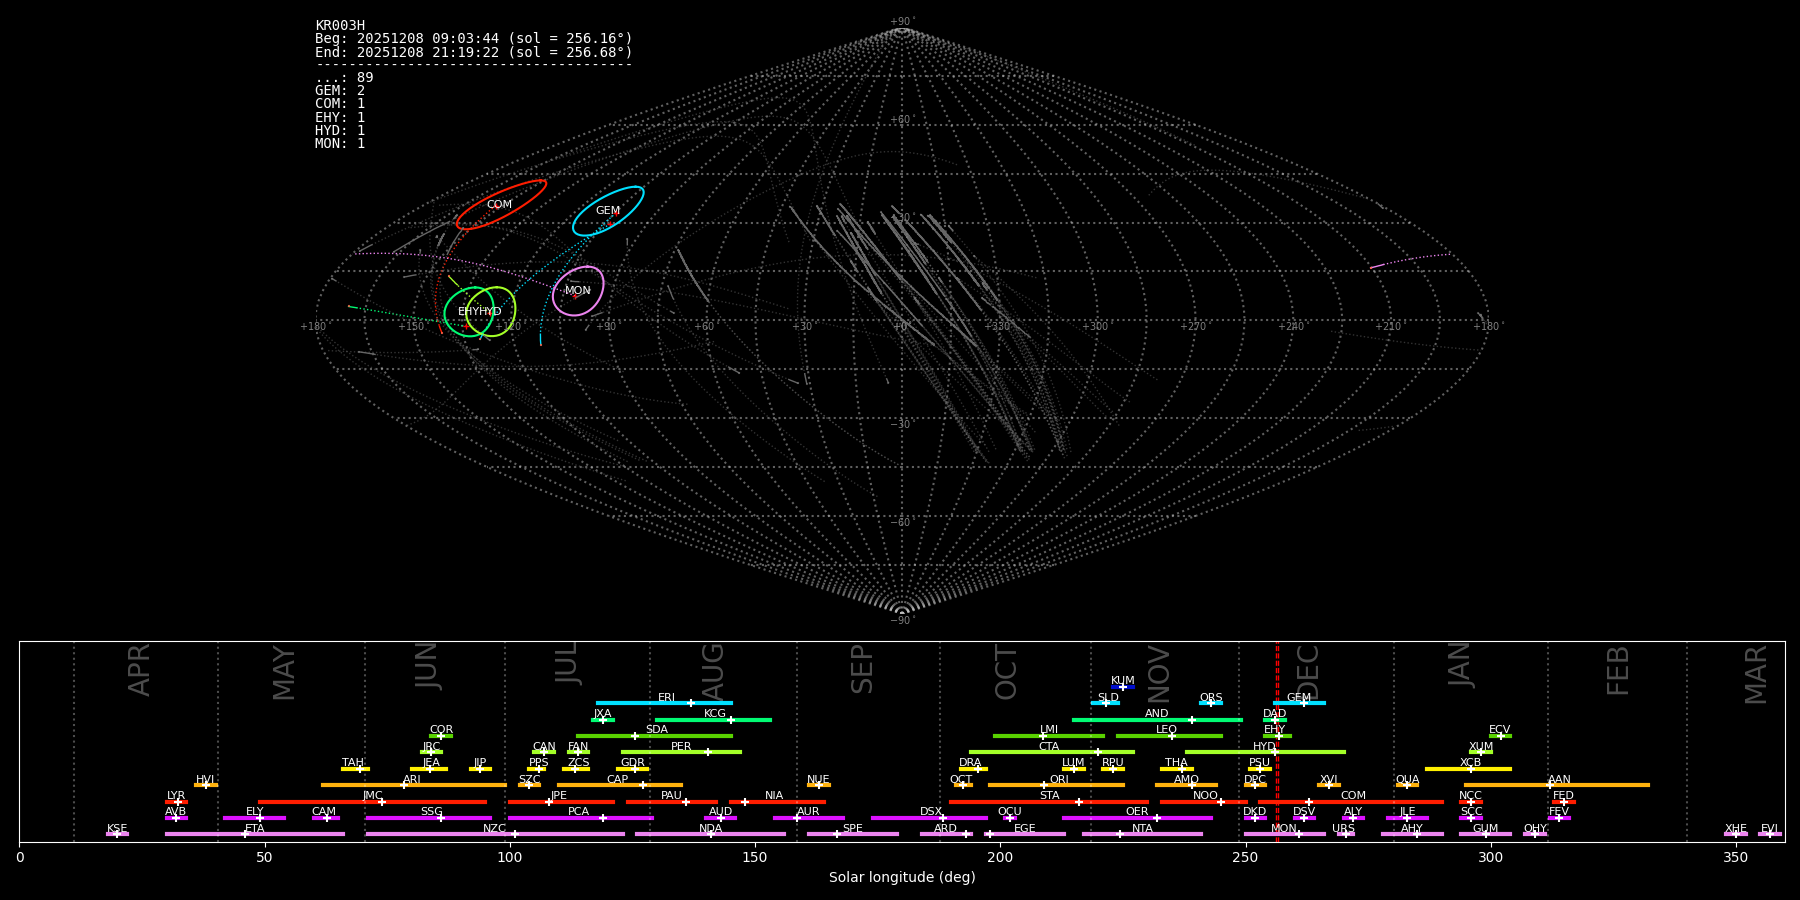Click the LEO shower label on timeline
The image size is (1800, 900).
point(1167,730)
